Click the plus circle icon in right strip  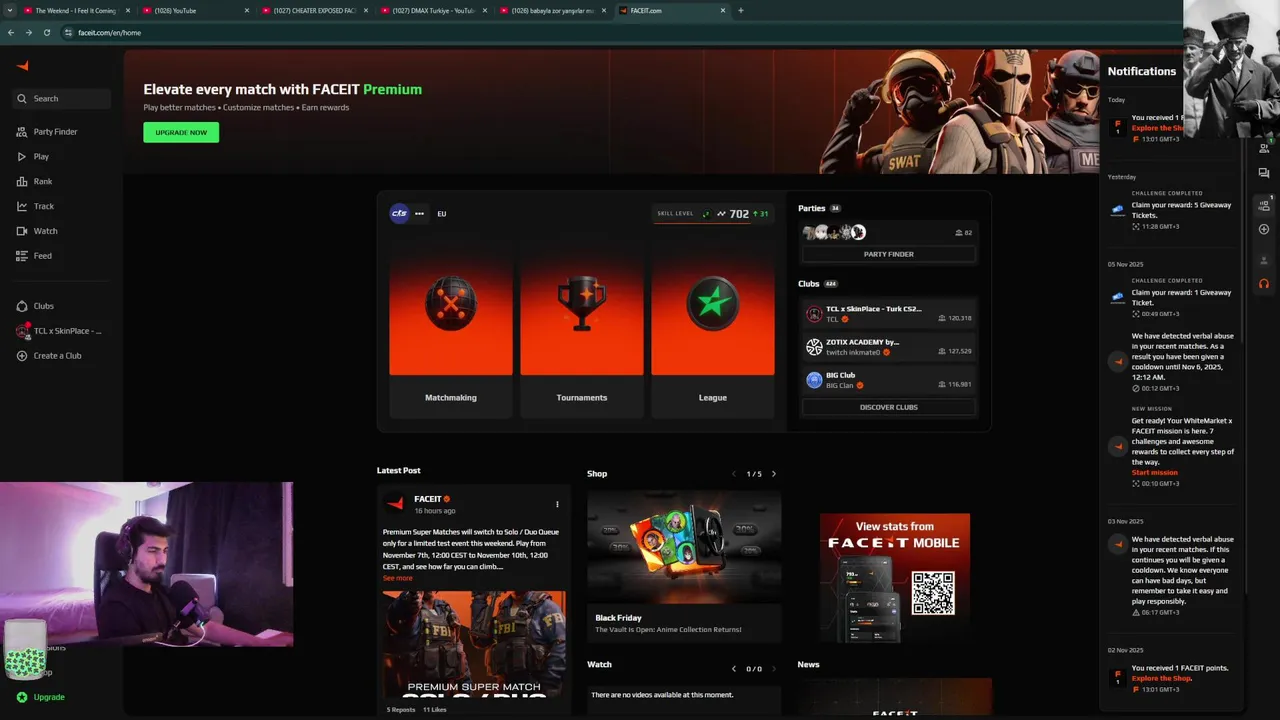pyautogui.click(x=1264, y=229)
